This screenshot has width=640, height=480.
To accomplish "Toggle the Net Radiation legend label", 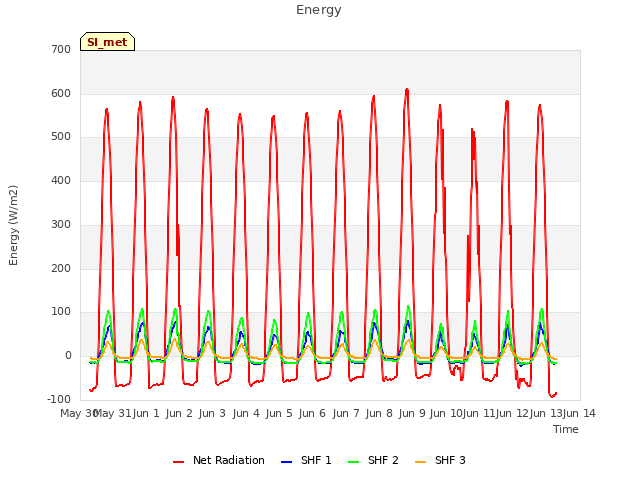I will (x=229, y=460).
